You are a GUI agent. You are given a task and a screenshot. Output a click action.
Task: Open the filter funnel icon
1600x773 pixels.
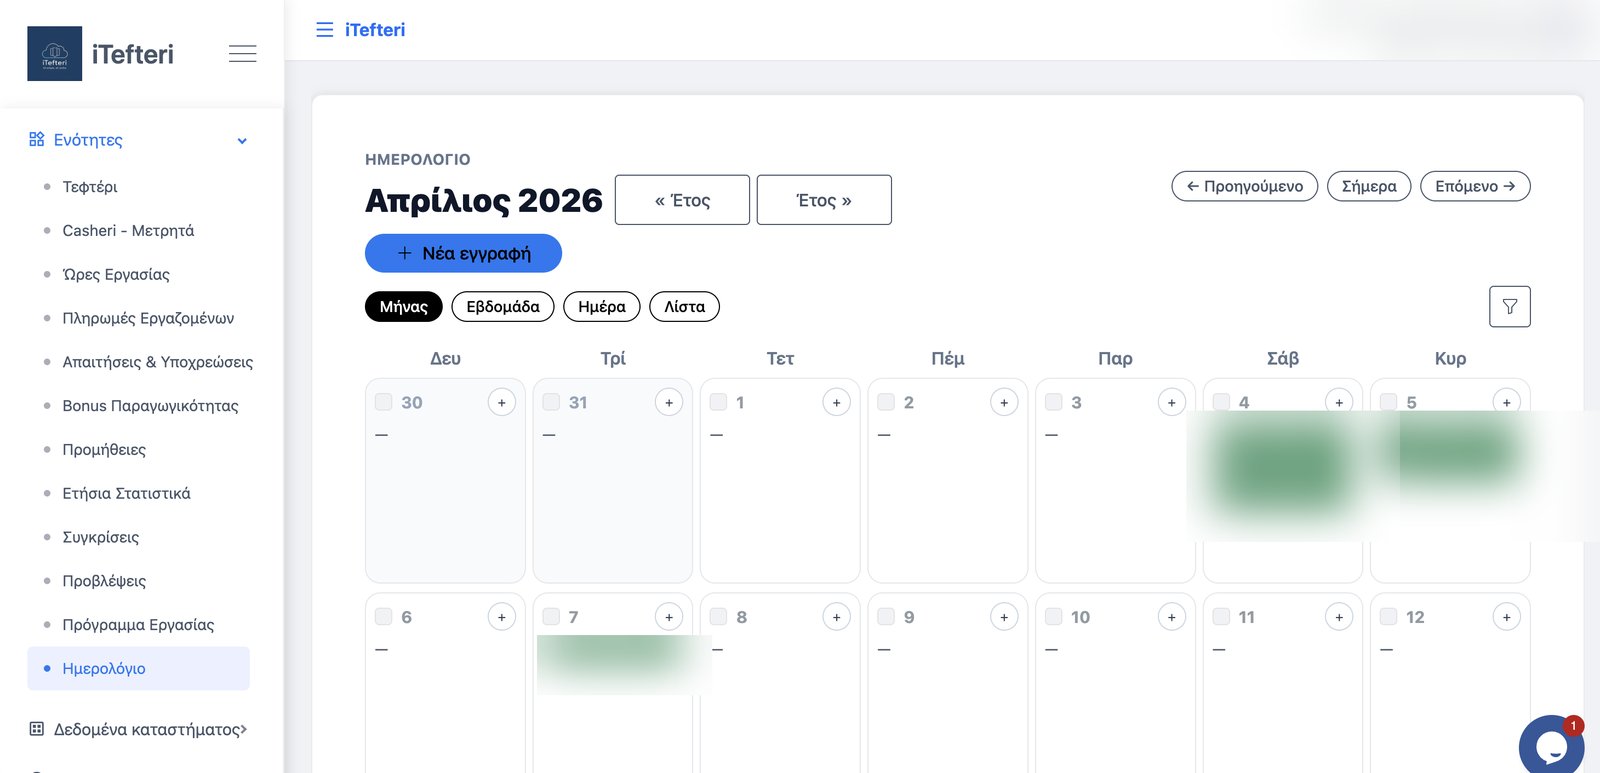point(1509,307)
